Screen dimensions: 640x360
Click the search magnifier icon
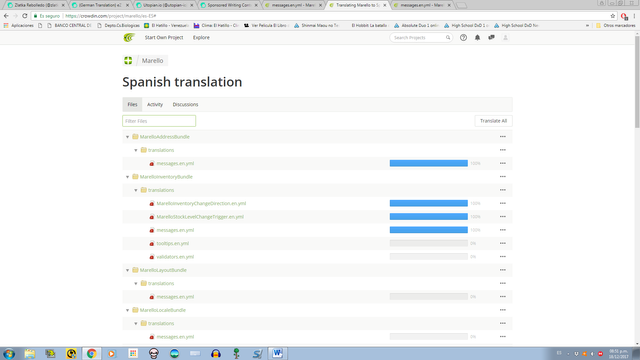click(x=448, y=38)
